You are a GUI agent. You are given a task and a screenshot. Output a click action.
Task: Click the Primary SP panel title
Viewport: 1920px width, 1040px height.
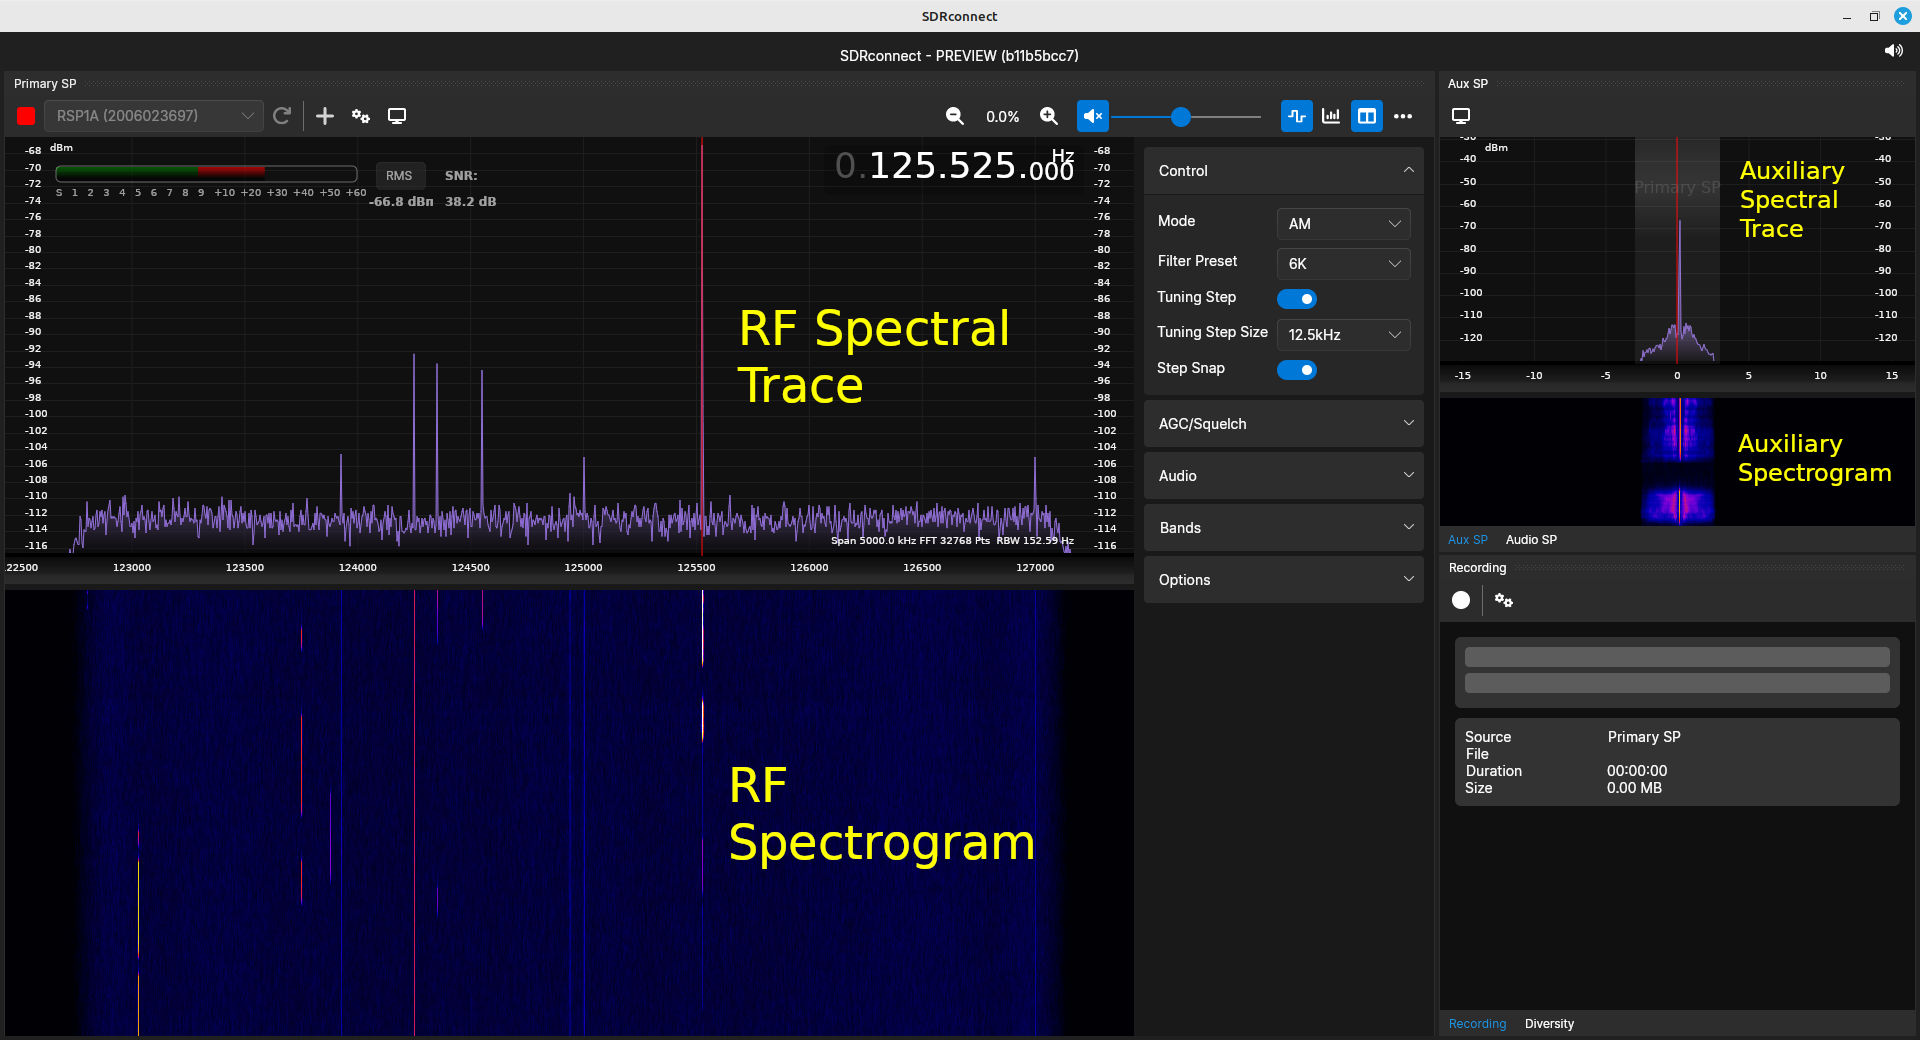point(45,84)
